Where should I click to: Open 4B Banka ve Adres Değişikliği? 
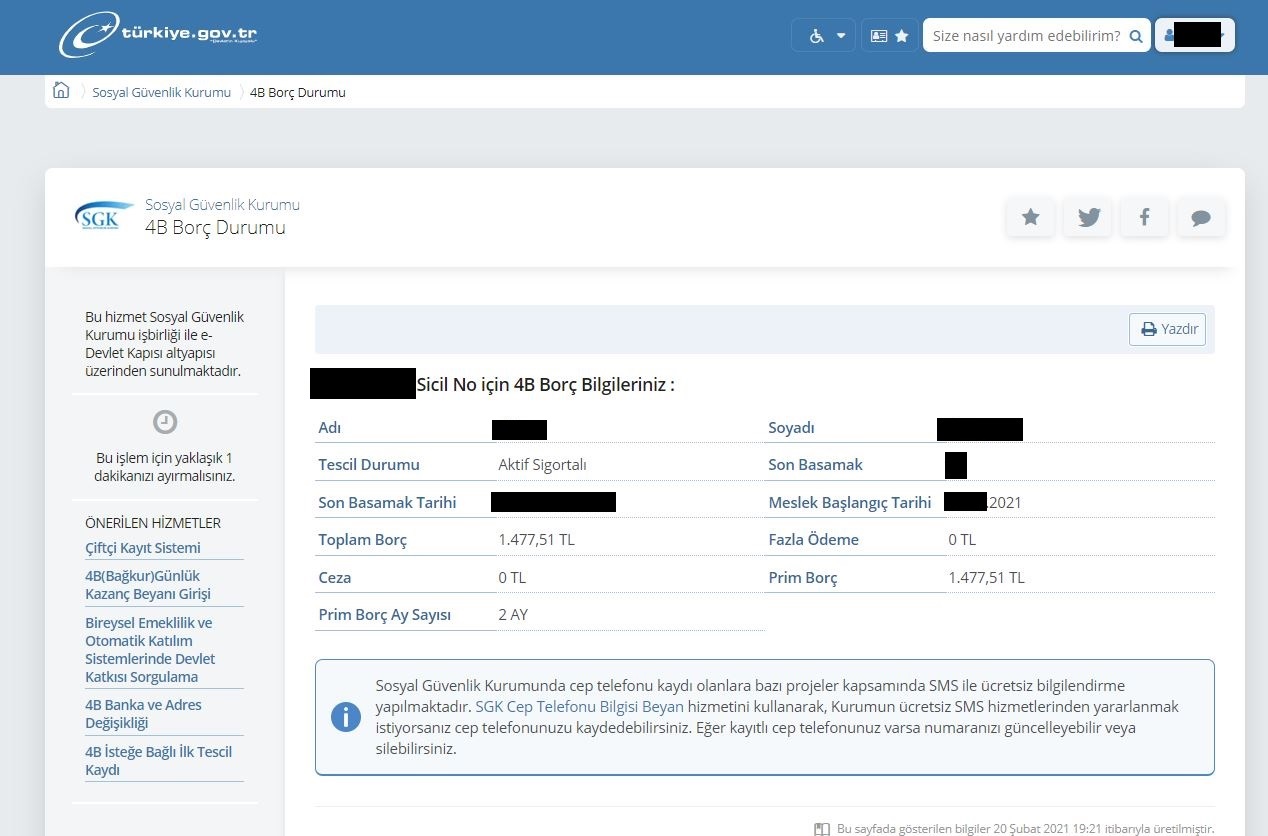pyautogui.click(x=143, y=714)
